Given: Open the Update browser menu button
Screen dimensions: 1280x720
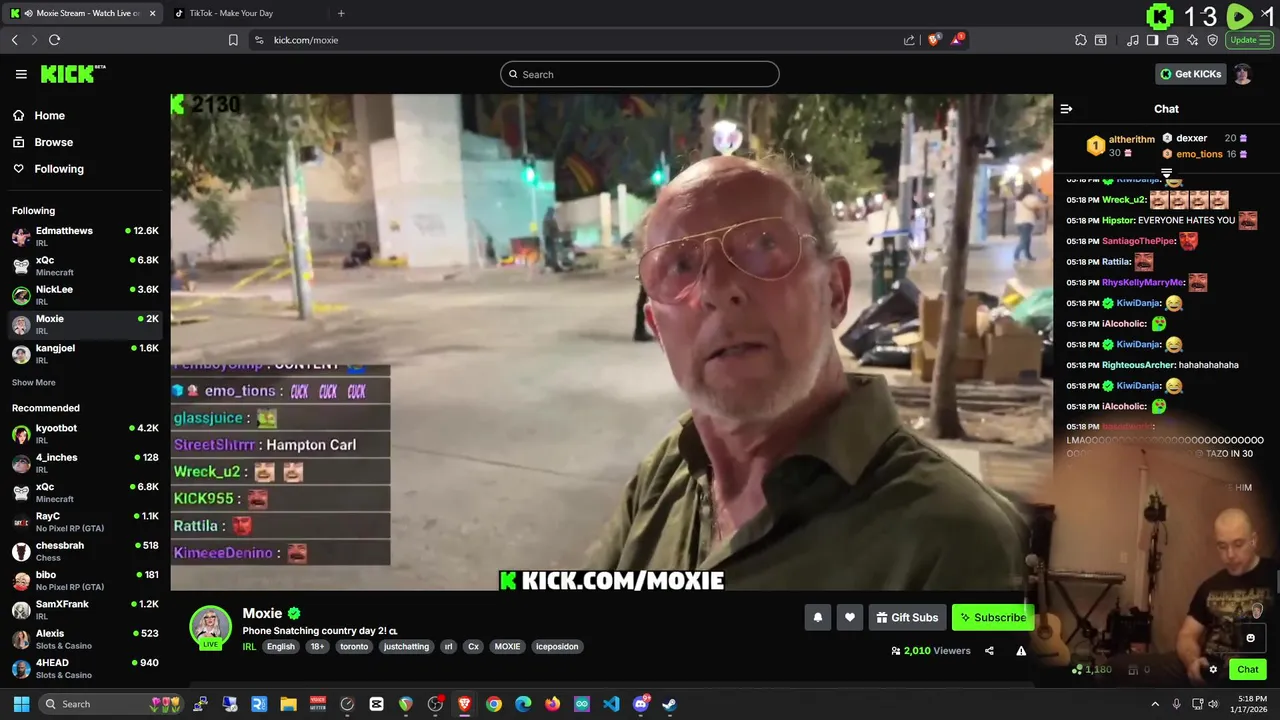Looking at the screenshot, I should point(1248,40).
